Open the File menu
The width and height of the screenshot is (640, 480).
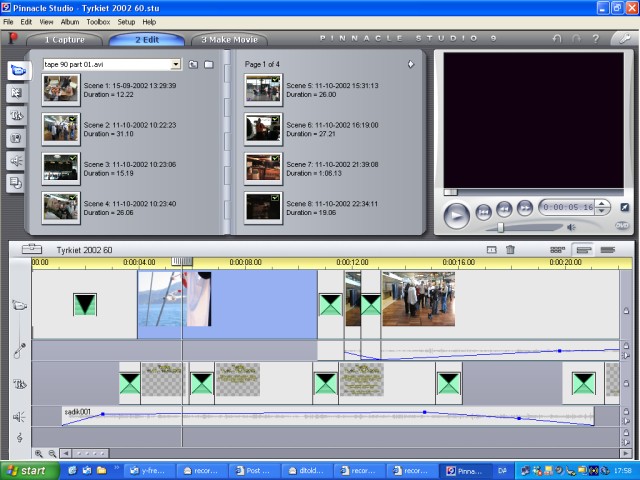click(8, 22)
